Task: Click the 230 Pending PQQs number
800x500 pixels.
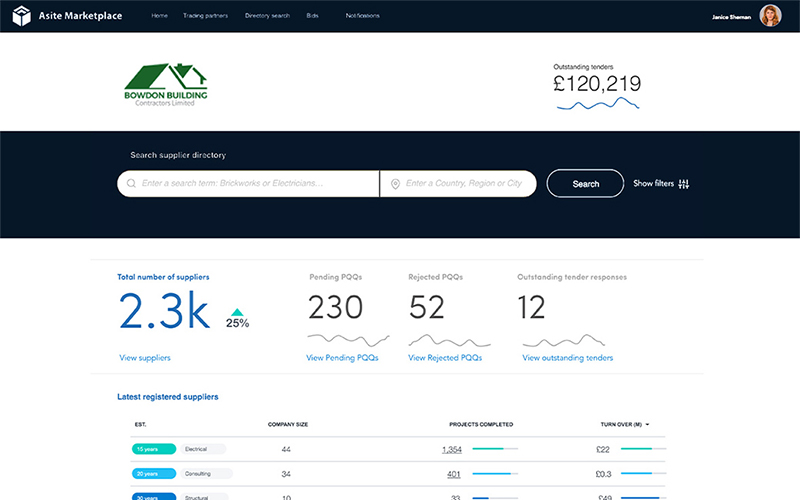Action: [x=335, y=307]
